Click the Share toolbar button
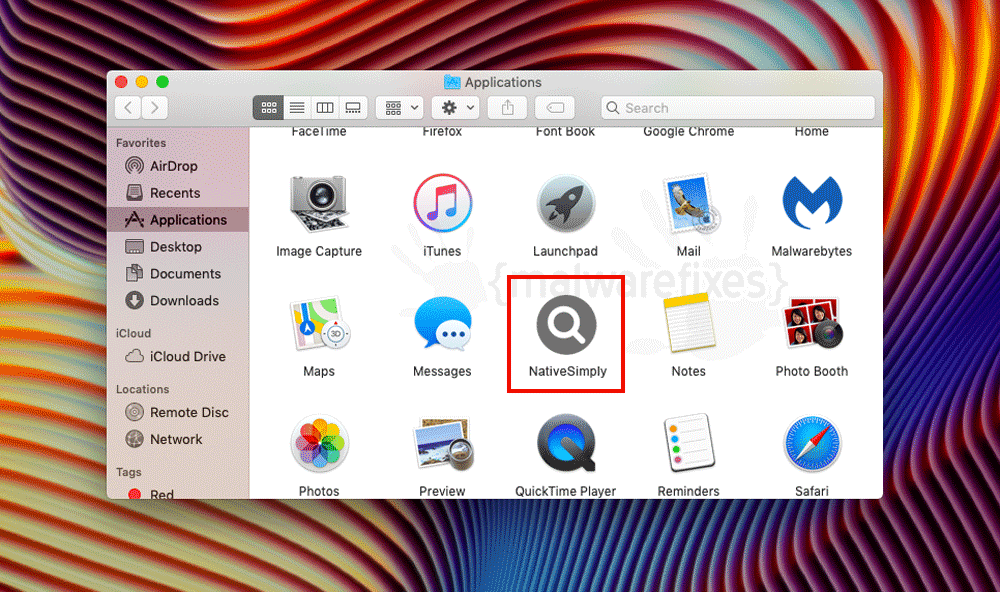This screenshot has width=1000, height=592. pos(508,108)
